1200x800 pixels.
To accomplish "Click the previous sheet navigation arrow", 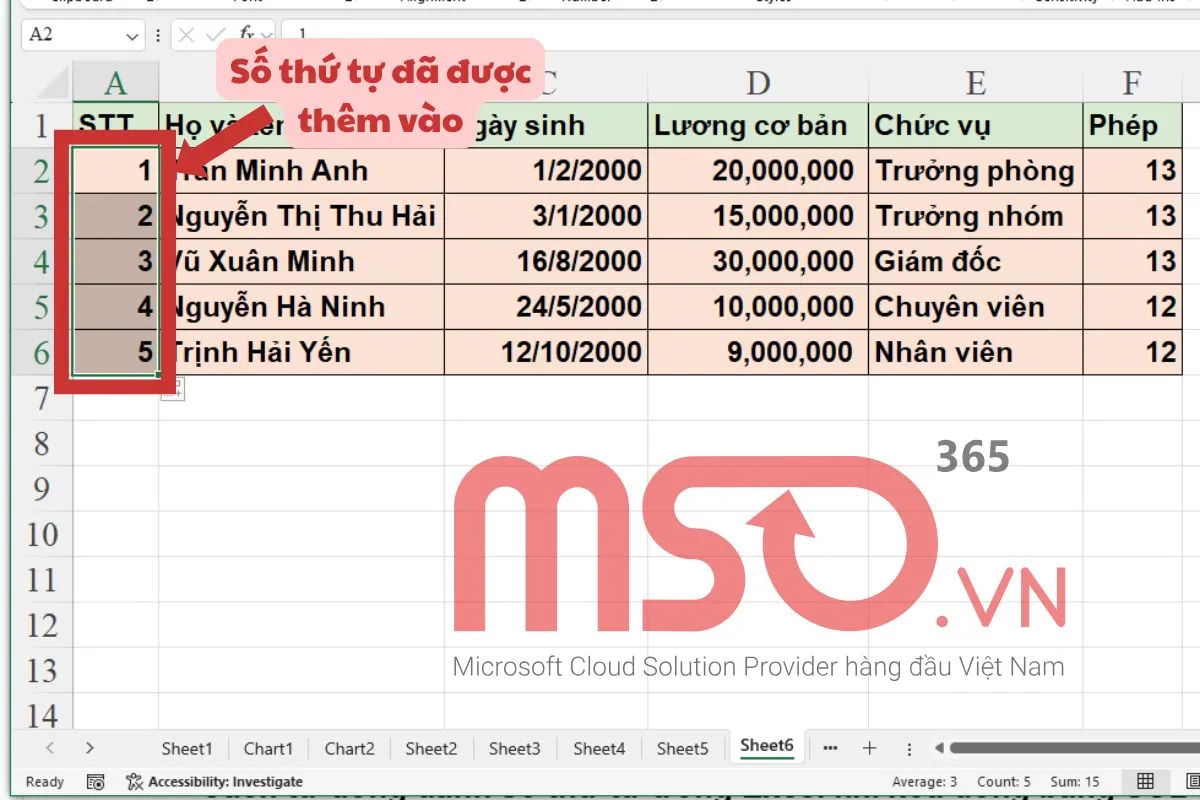I will point(50,747).
